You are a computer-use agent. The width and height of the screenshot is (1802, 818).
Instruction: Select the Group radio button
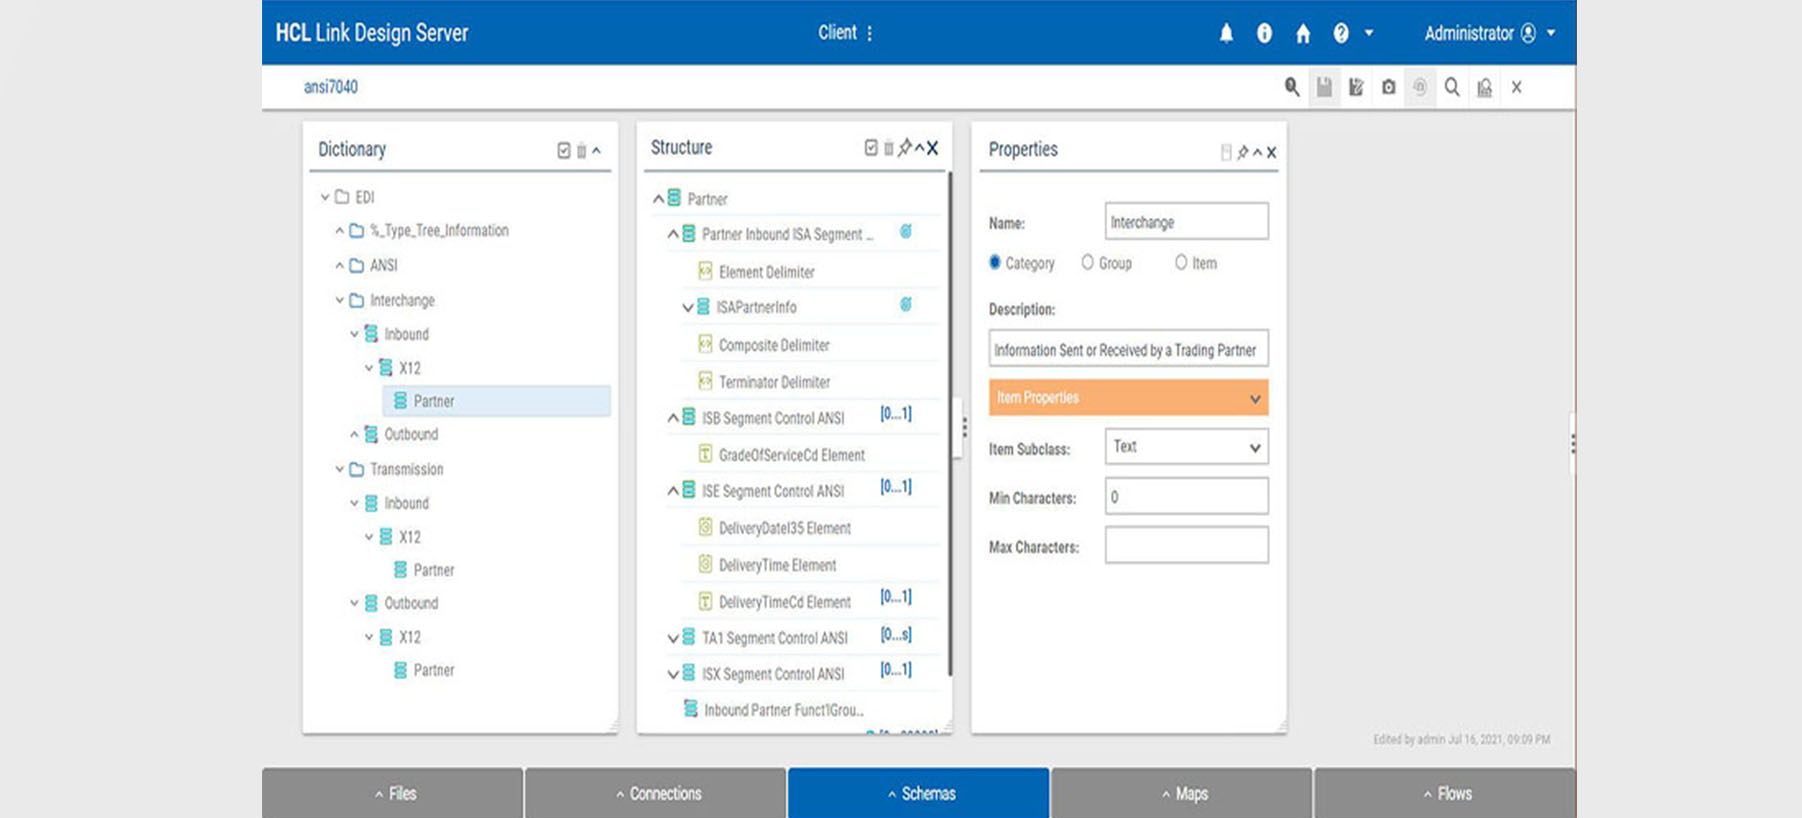tap(1087, 262)
